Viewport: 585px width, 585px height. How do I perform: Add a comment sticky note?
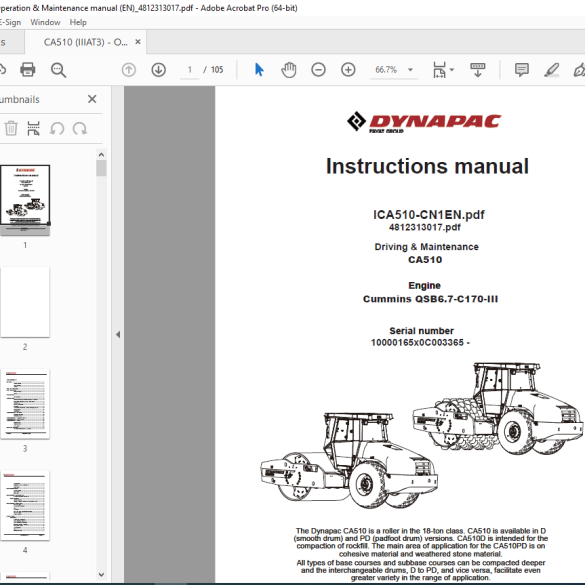click(522, 70)
